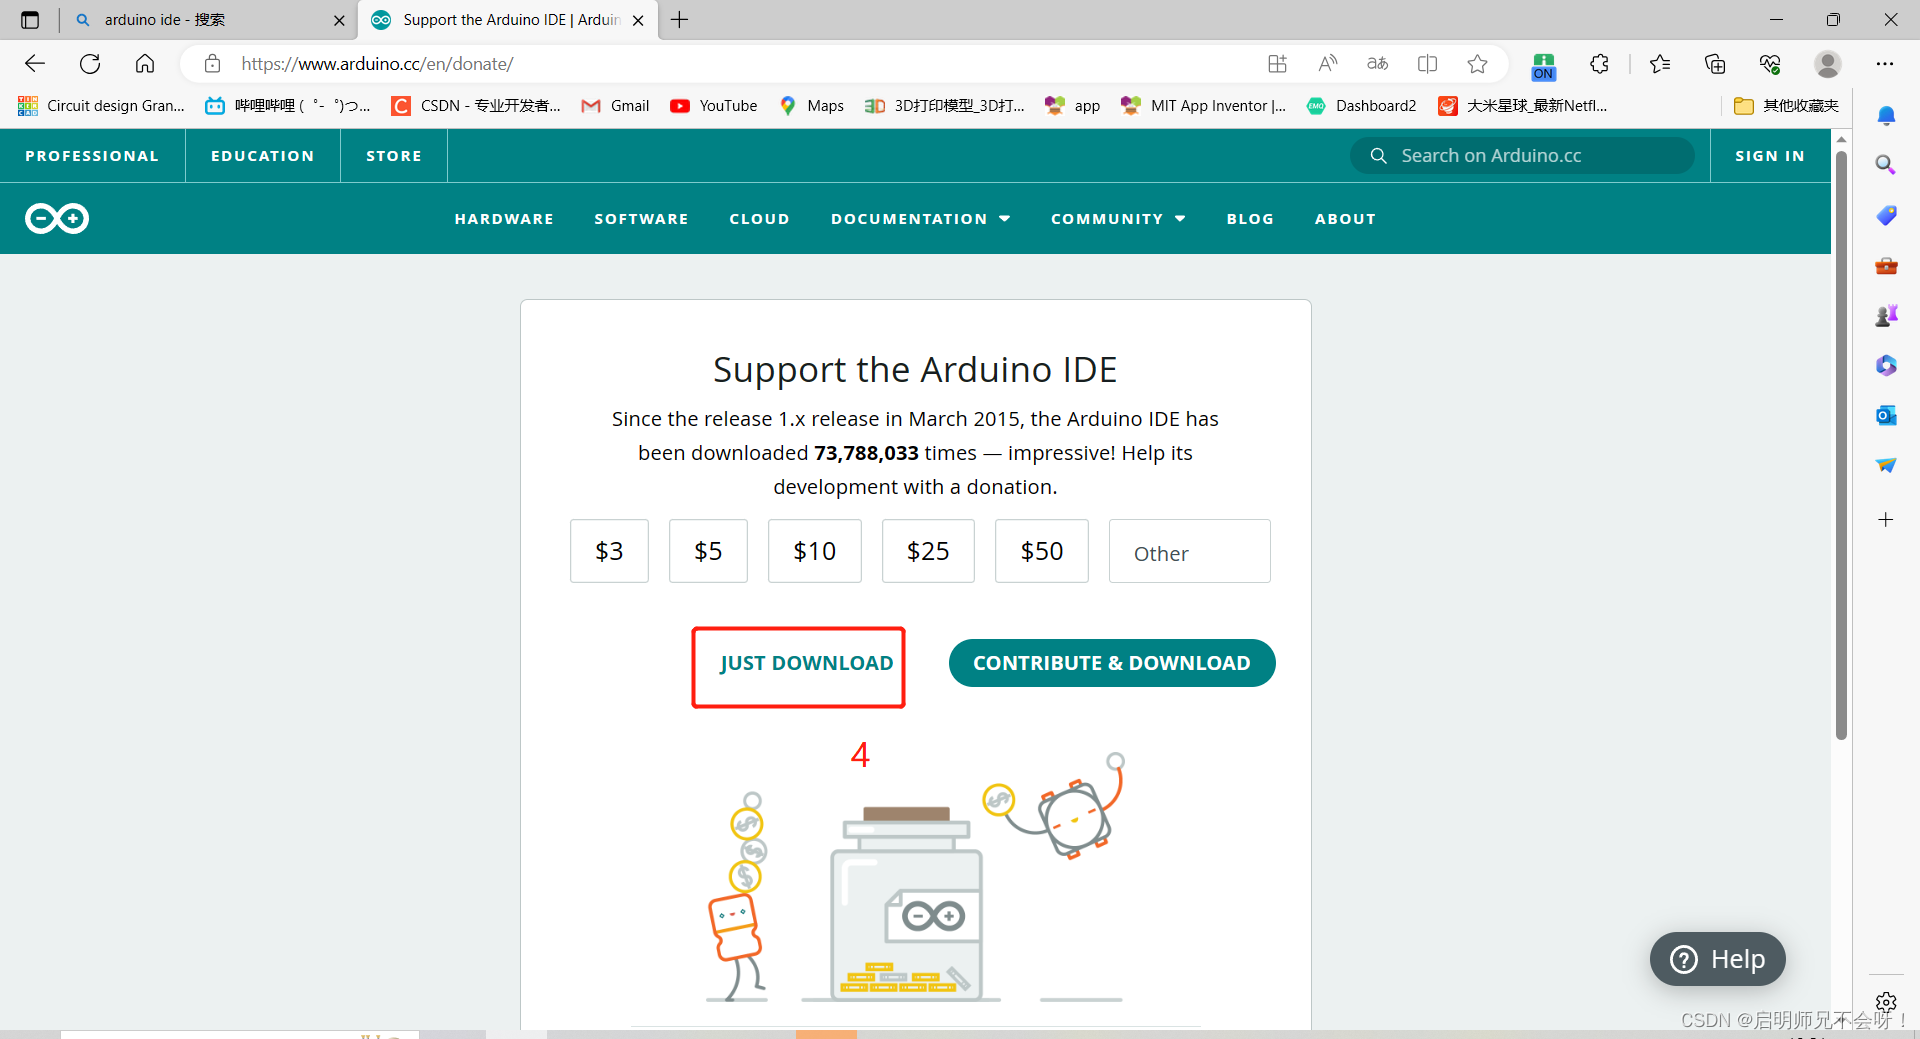Open the sidebar Microsoft 365 icon

click(1886, 365)
